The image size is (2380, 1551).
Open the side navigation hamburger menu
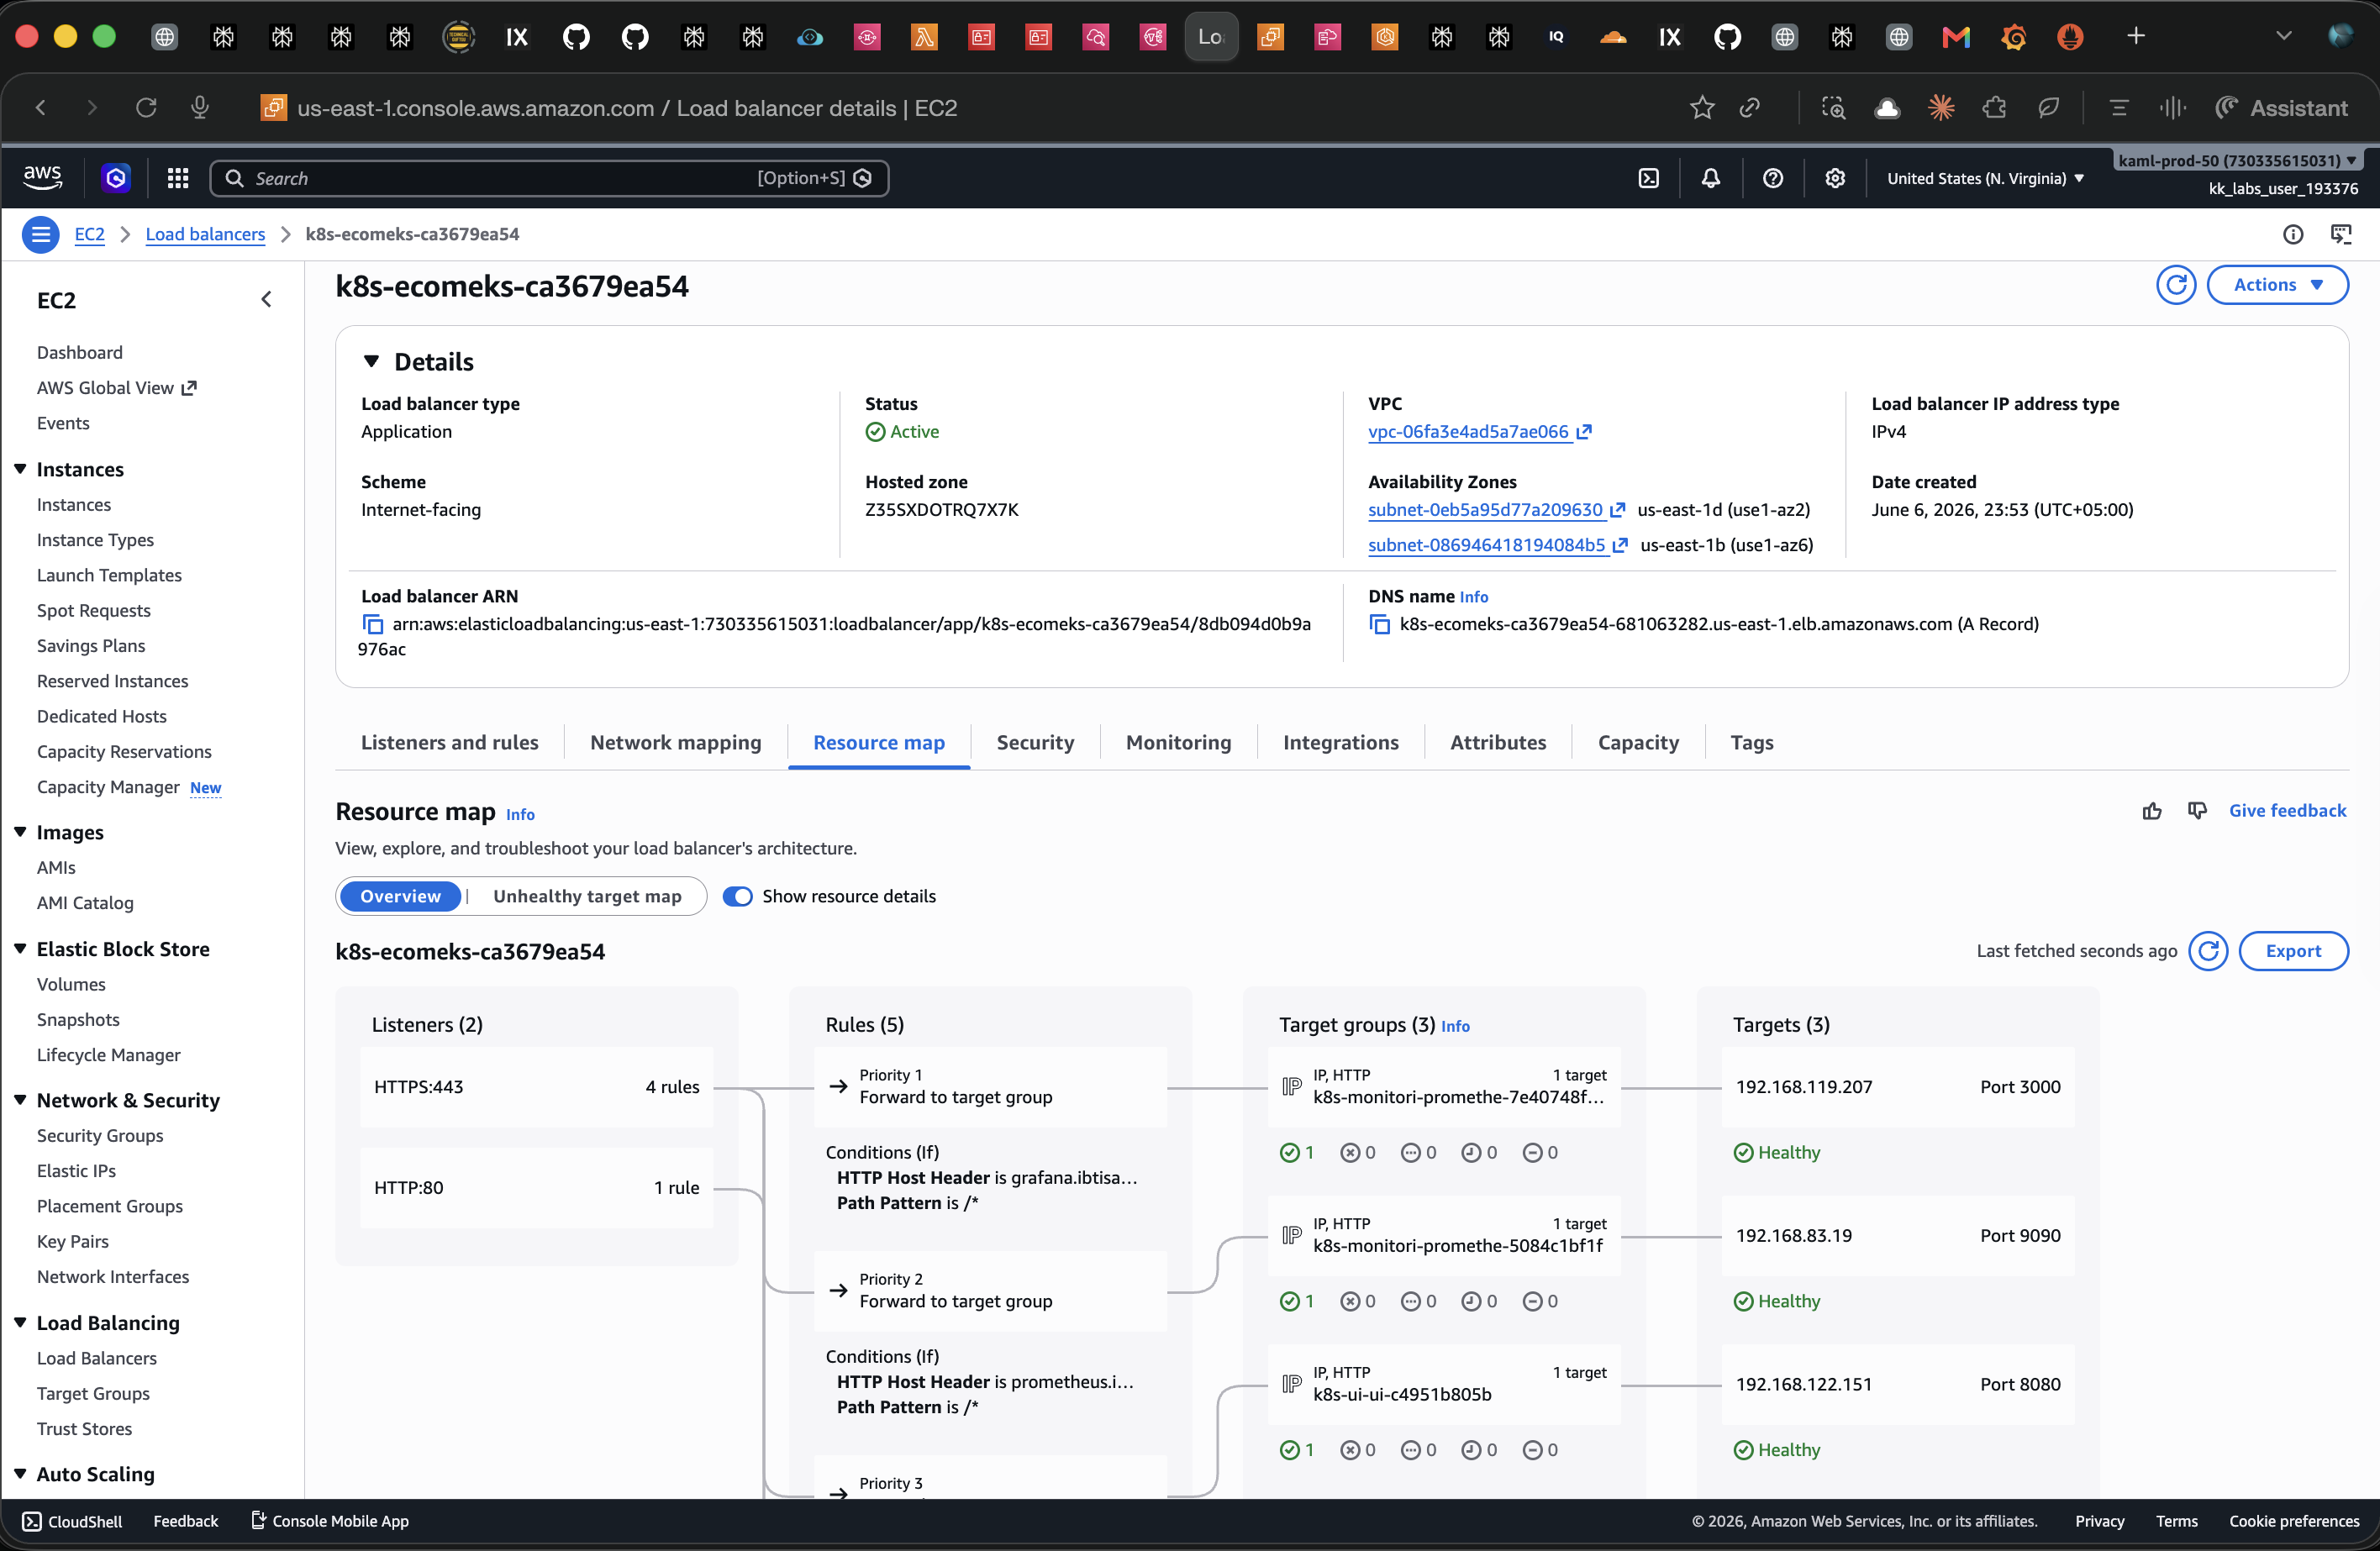[x=40, y=235]
